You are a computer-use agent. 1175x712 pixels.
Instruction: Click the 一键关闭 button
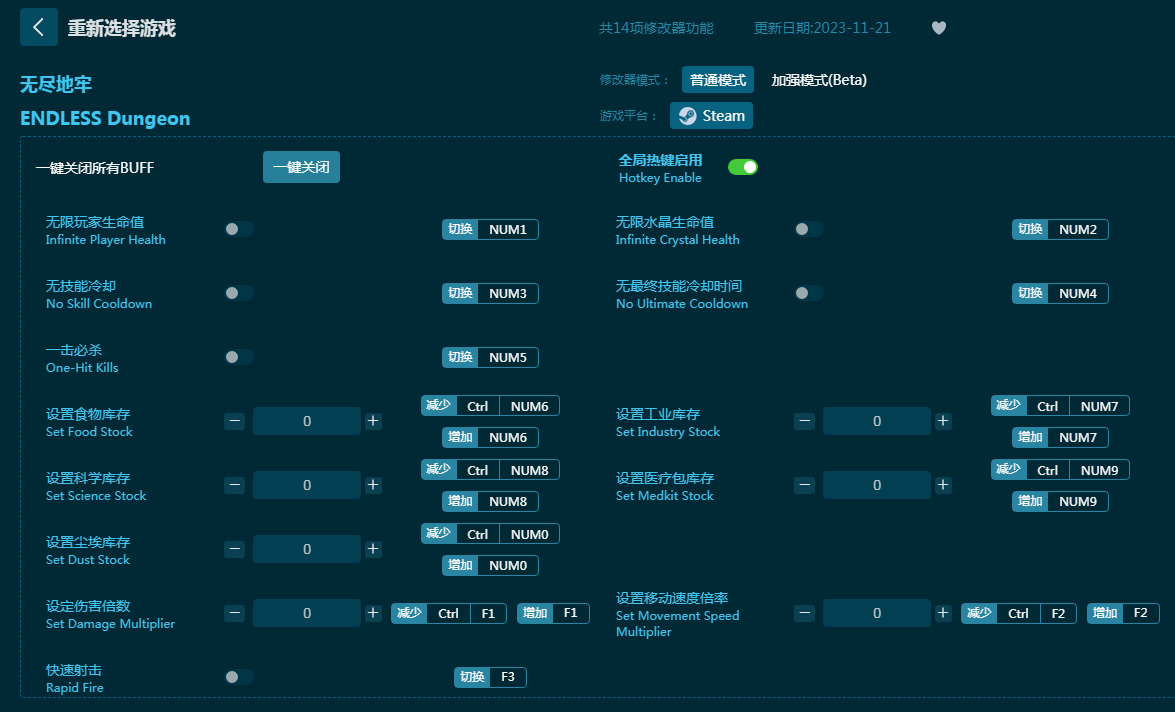pyautogui.click(x=301, y=167)
